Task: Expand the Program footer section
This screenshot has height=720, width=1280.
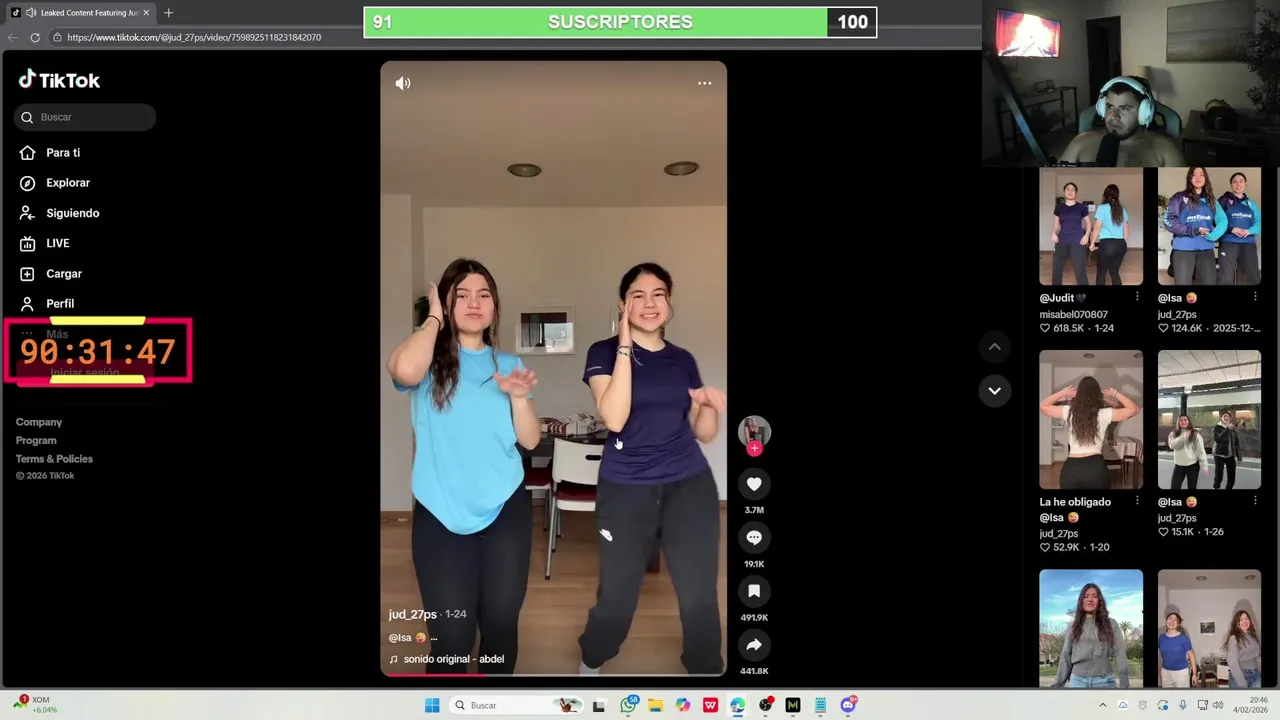Action: [x=36, y=440]
